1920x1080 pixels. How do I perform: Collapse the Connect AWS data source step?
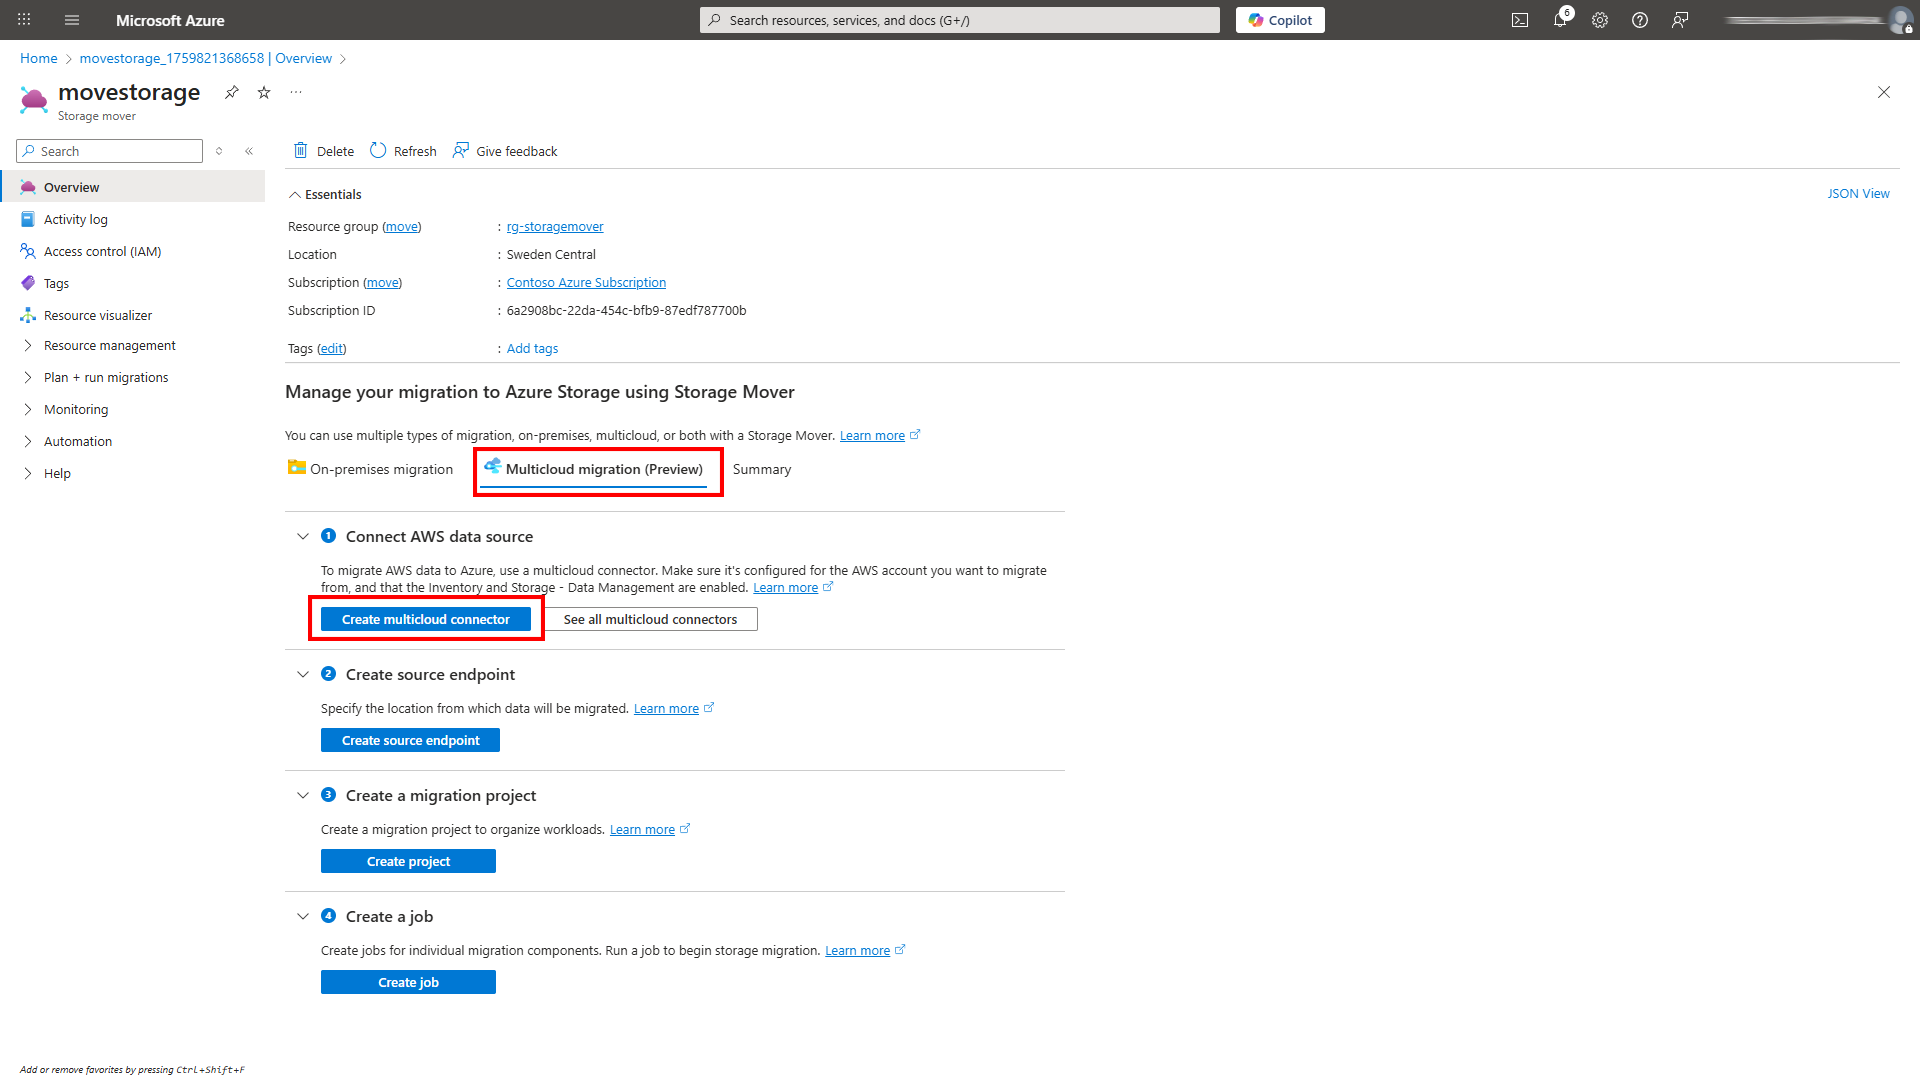(303, 536)
